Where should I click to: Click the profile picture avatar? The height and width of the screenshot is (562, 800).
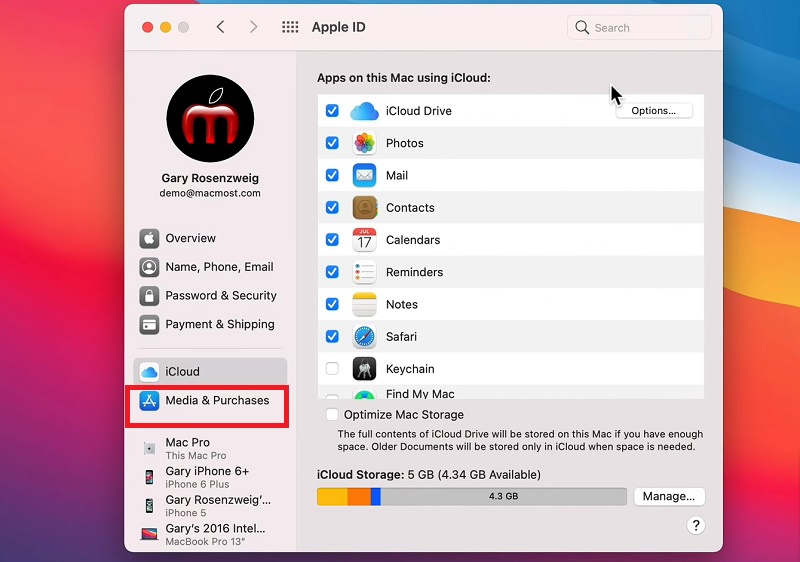210,118
